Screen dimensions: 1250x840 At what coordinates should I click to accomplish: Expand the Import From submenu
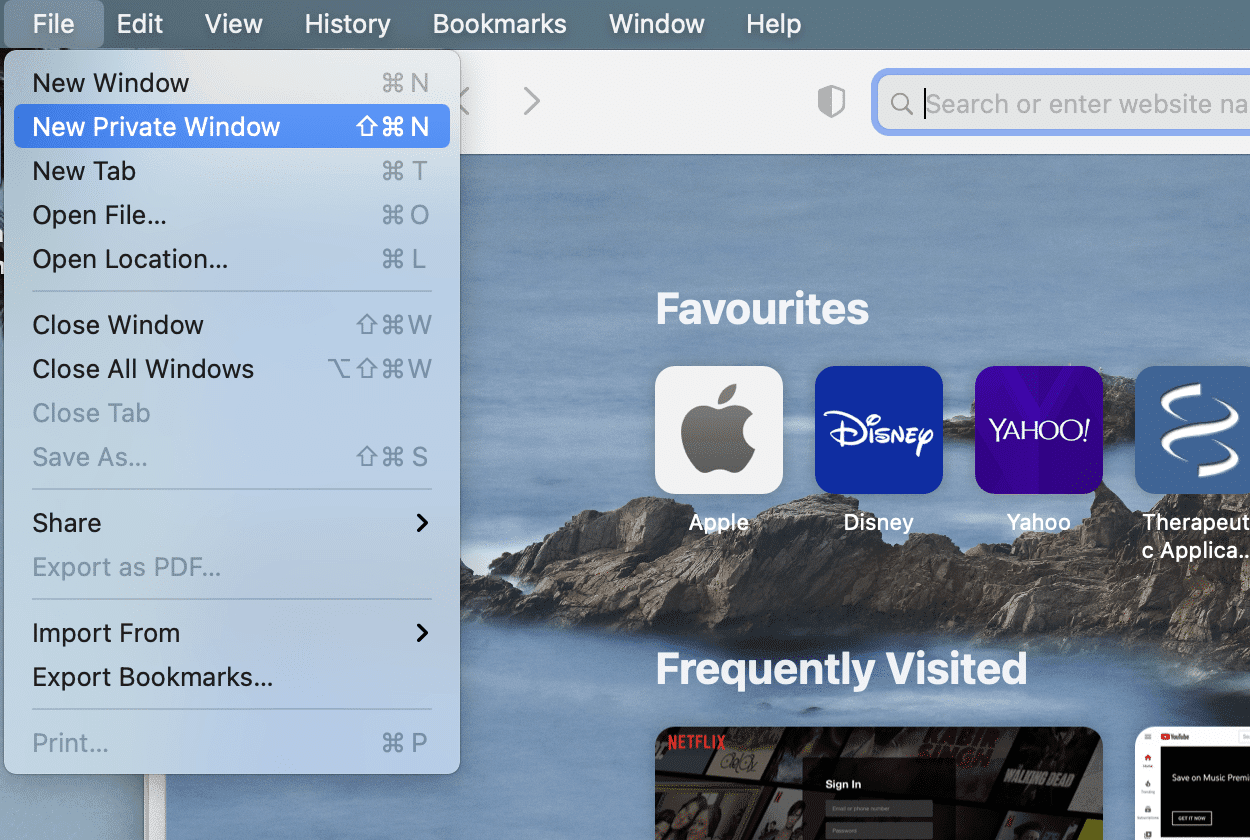[232, 633]
